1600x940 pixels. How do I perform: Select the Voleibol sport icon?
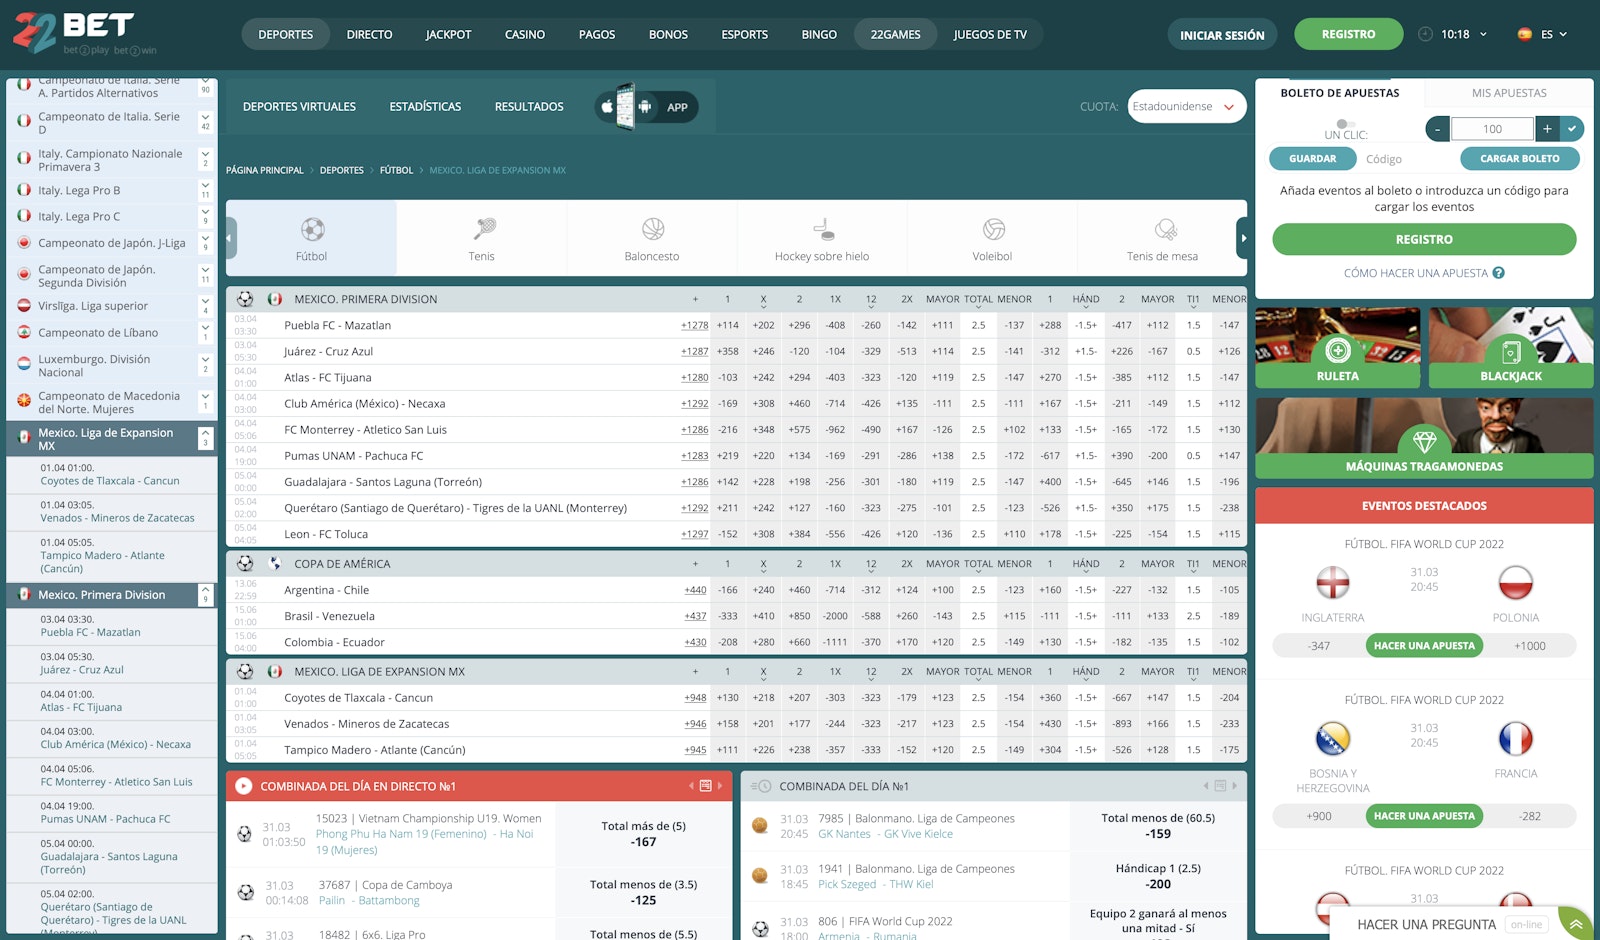(993, 230)
